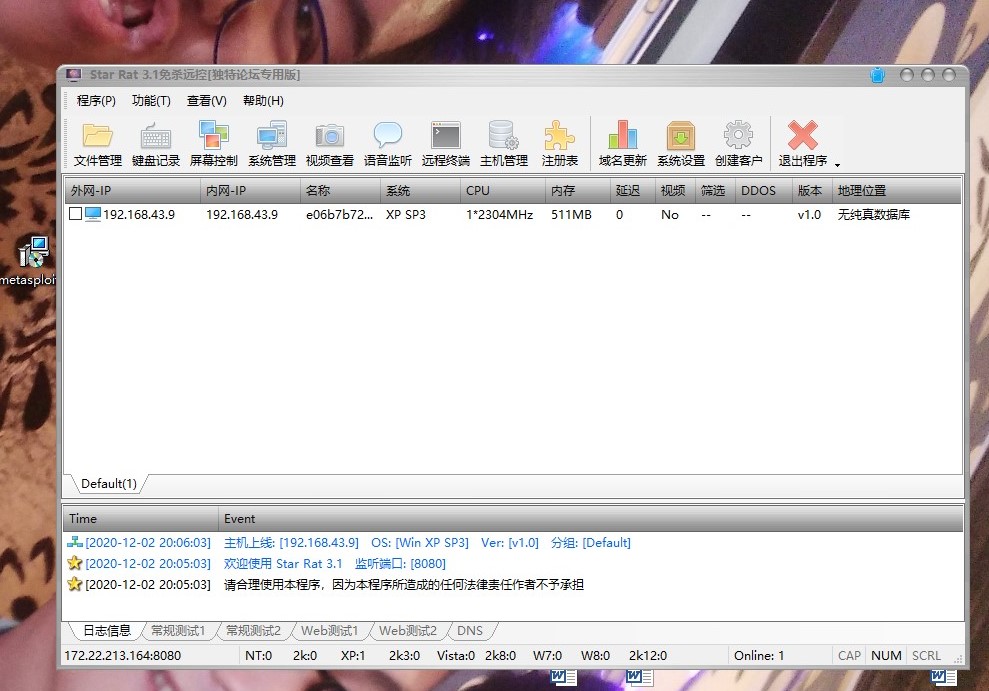Switch to the 常规测试1 tab
The image size is (989, 691).
(178, 630)
